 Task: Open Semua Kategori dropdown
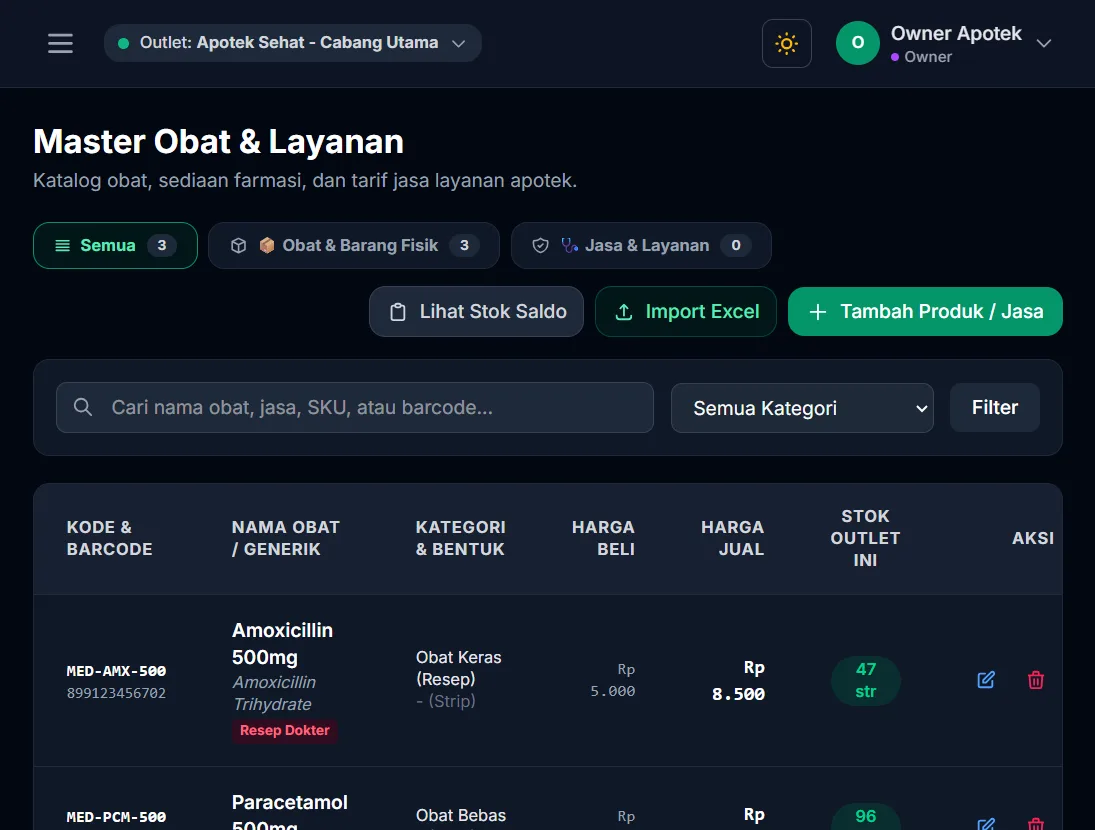[x=802, y=408]
